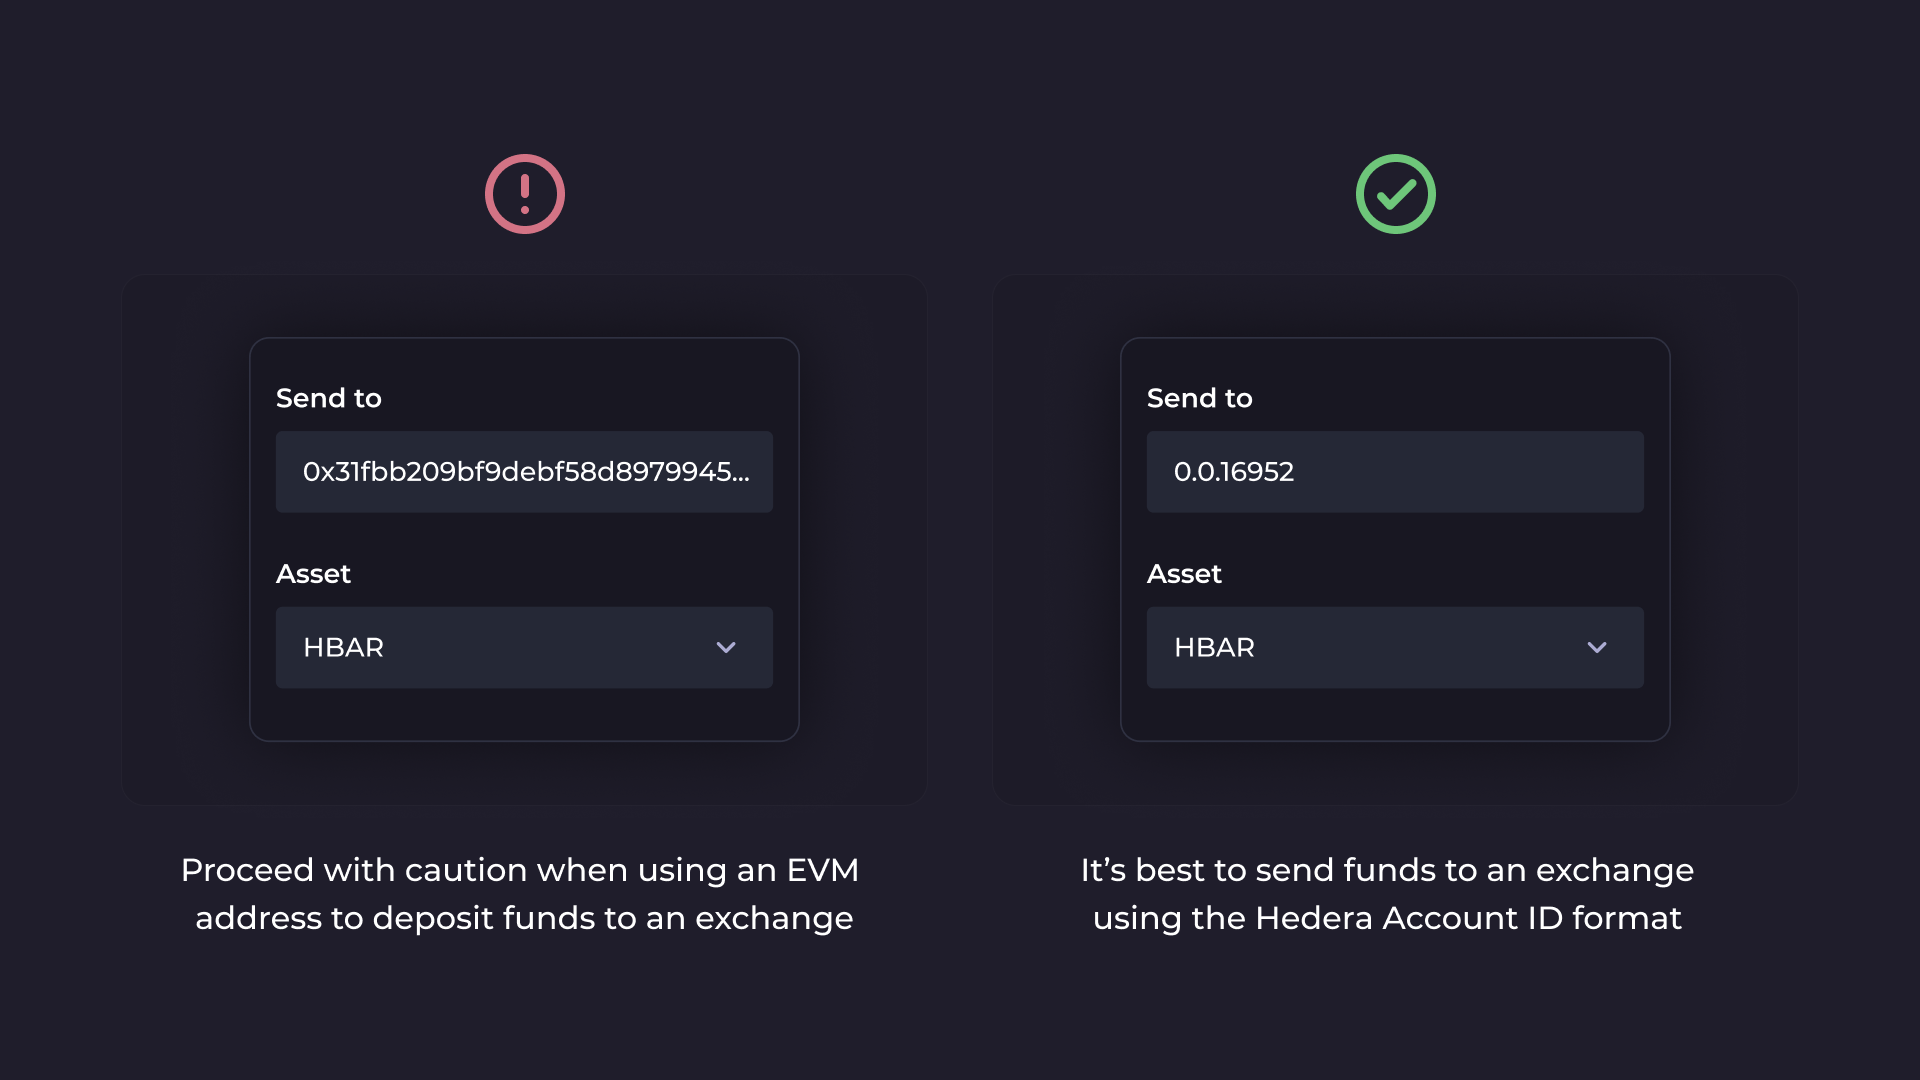Image resolution: width=1920 pixels, height=1080 pixels.
Task: Select the Send to field containing 0.0.16952
Action: (1396, 471)
